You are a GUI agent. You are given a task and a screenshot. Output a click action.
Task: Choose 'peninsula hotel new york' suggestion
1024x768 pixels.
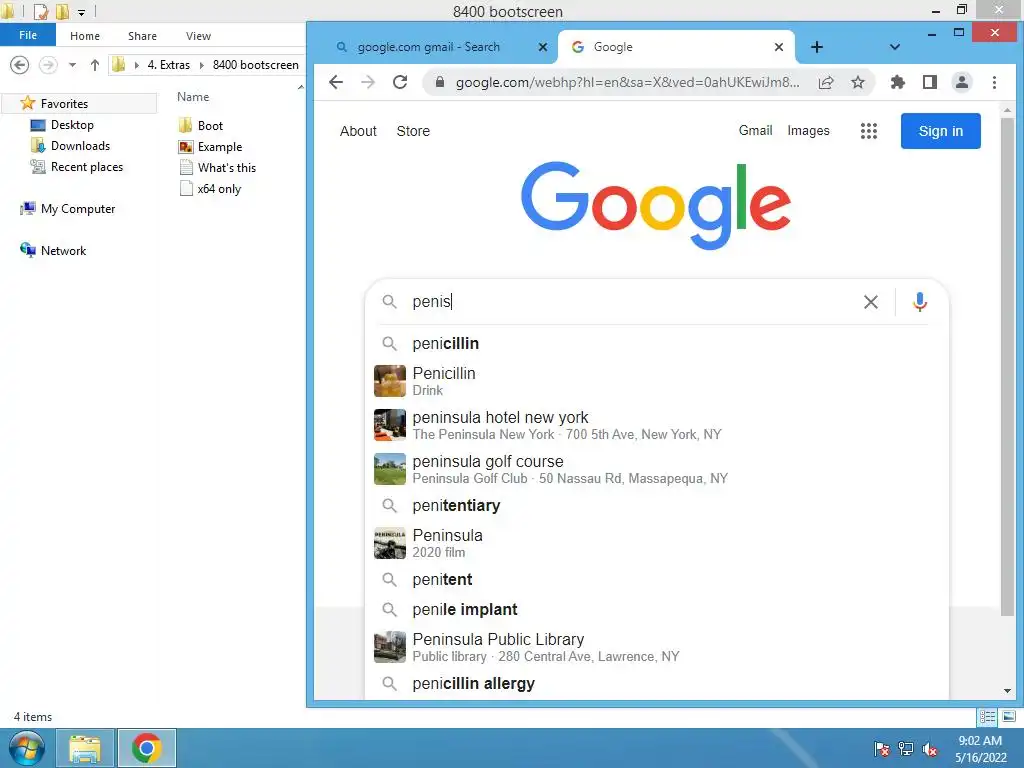click(x=656, y=424)
